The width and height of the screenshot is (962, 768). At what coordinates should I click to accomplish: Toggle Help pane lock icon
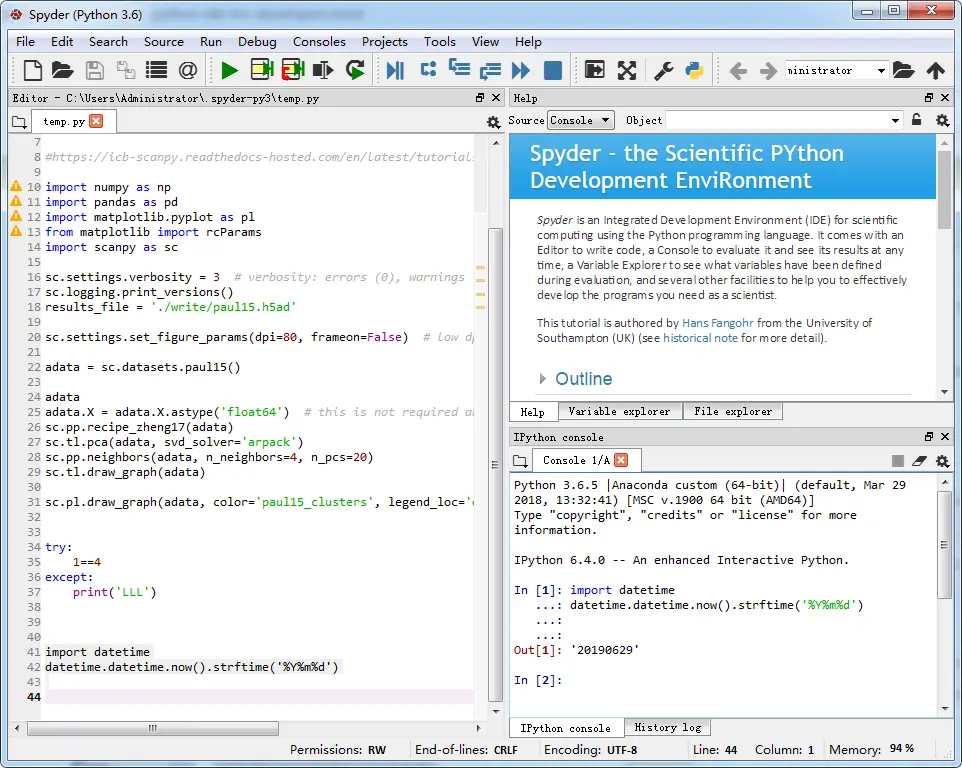click(917, 120)
